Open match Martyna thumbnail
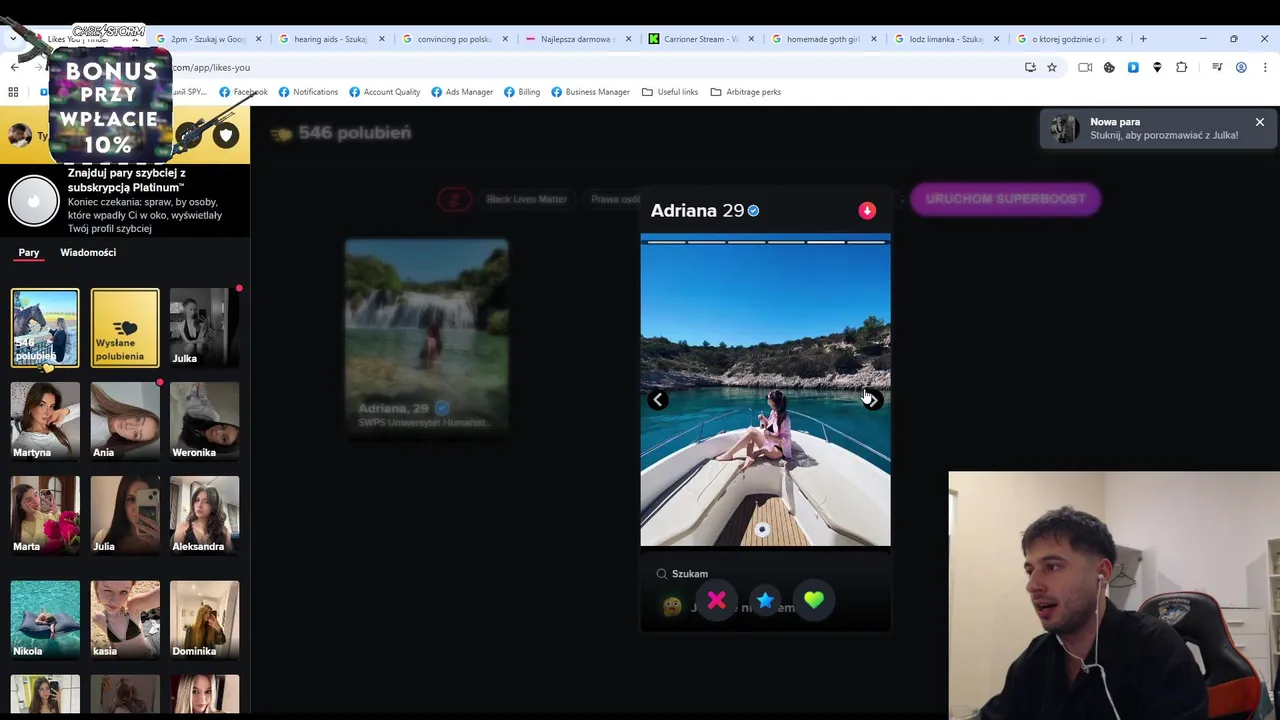Screen dimensions: 1280x720 (45, 421)
